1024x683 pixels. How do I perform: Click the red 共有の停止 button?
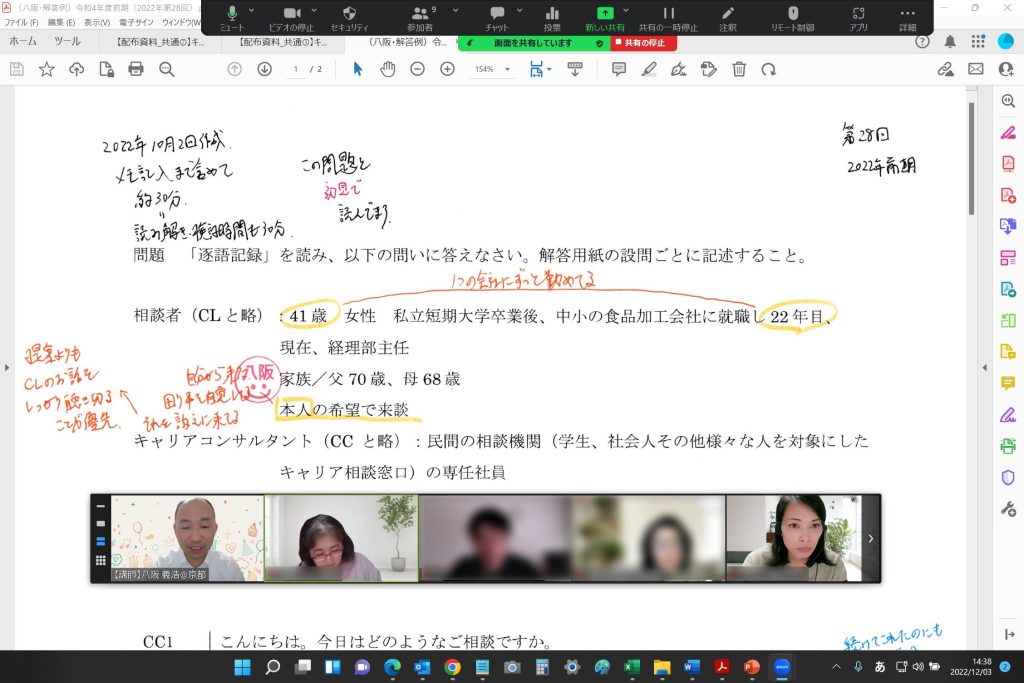pyautogui.click(x=645, y=43)
